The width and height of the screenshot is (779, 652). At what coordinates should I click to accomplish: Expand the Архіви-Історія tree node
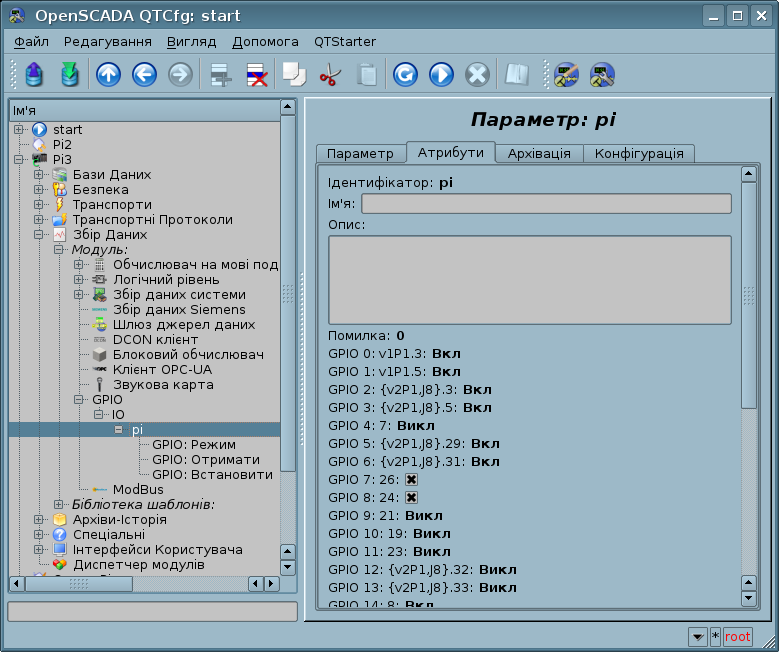[39, 520]
